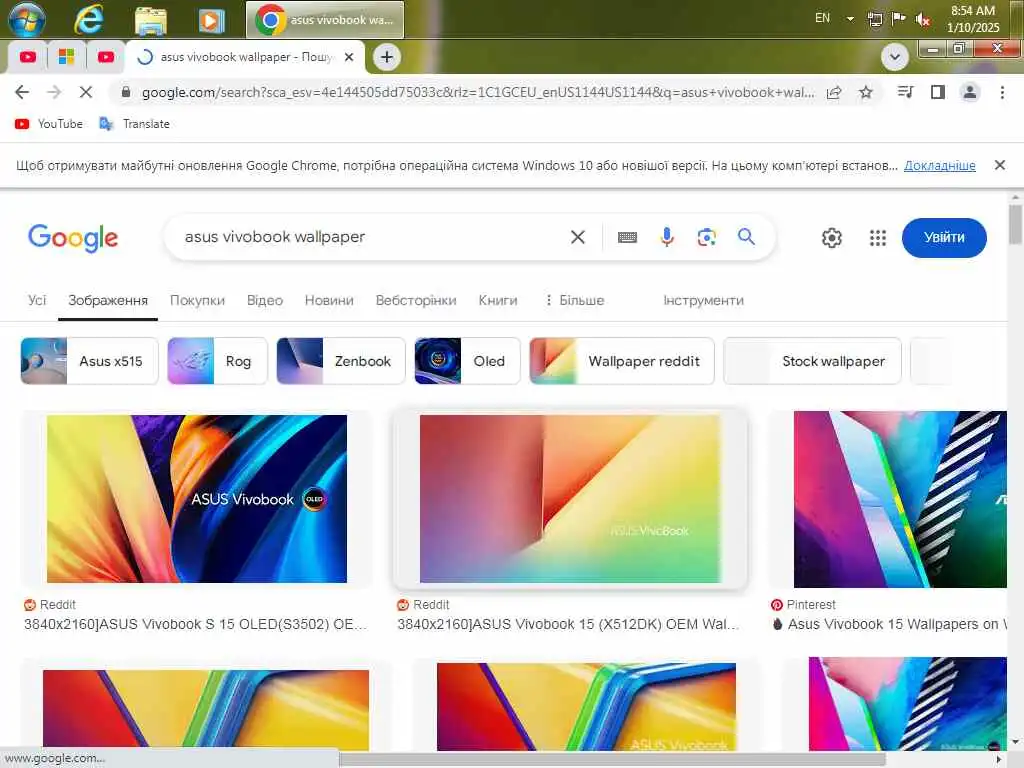Screen dimensions: 1024x768
Task: Filter by Stock wallpaper chip
Action: tap(812, 361)
